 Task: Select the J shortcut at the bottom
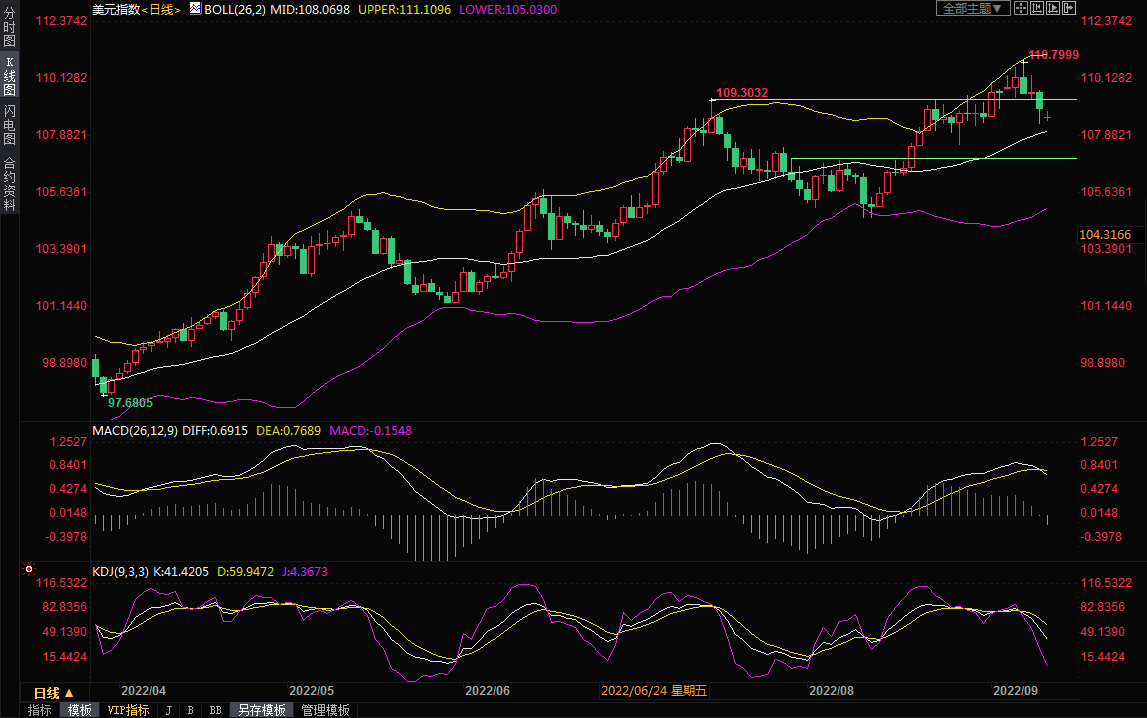[168, 710]
